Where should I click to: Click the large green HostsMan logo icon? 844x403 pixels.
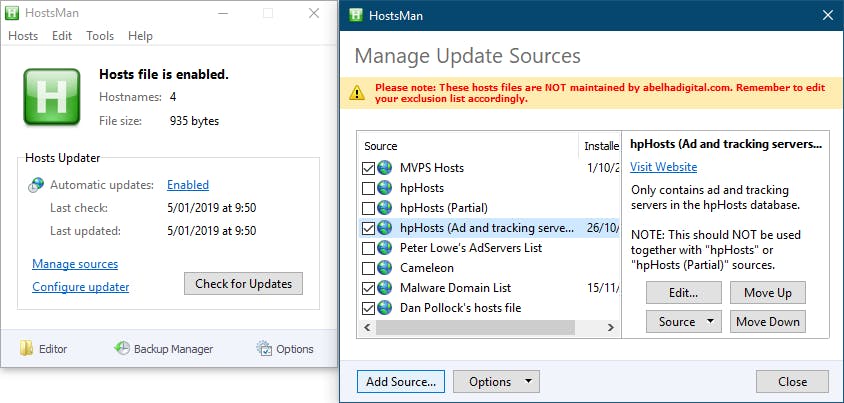(51, 97)
